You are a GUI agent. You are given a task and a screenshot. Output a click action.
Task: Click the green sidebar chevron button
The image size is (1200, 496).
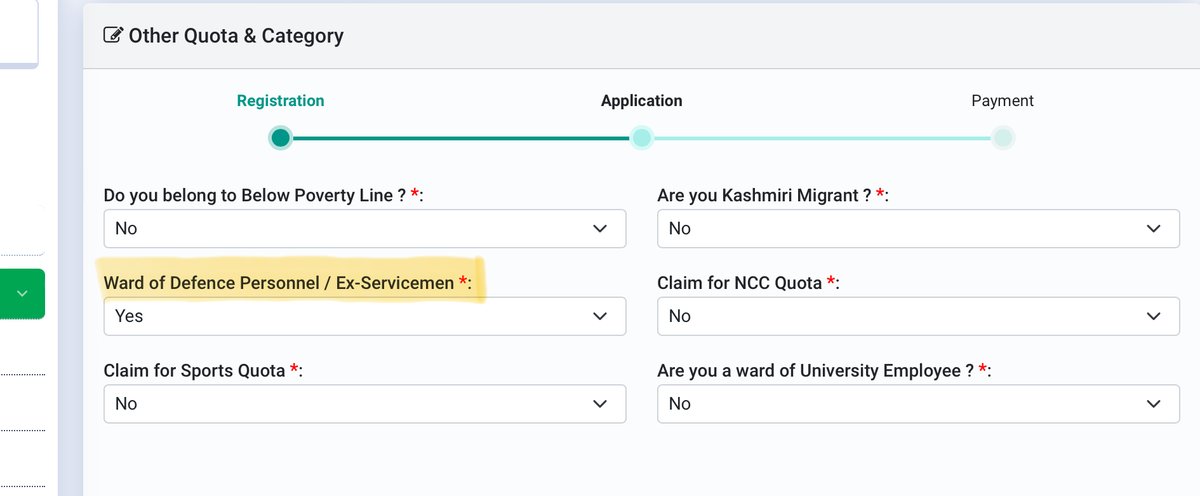click(22, 294)
